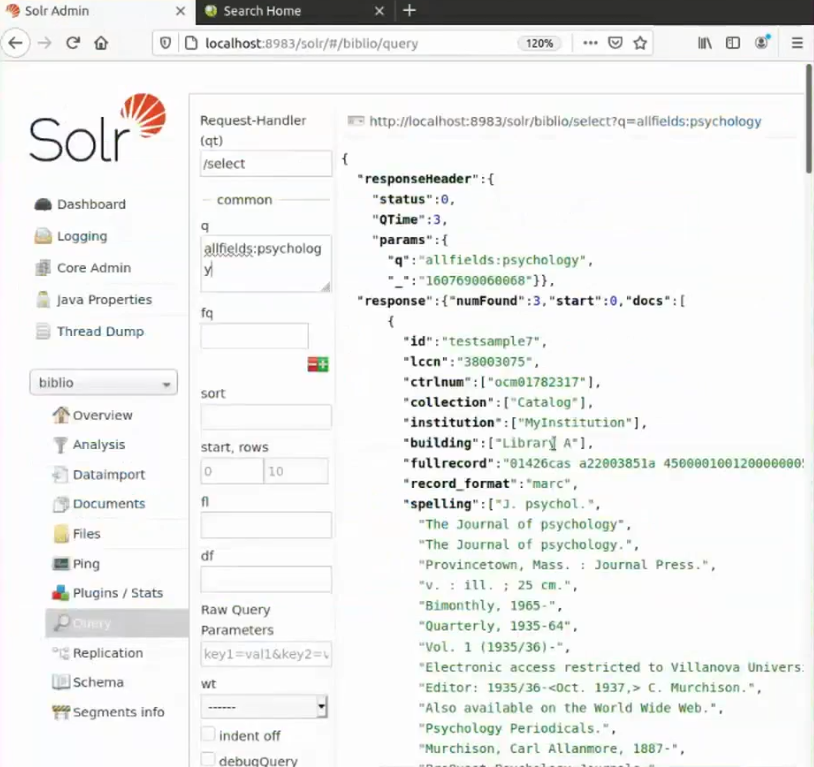Click the Ping terminal icon
This screenshot has height=767, width=814.
click(61, 563)
